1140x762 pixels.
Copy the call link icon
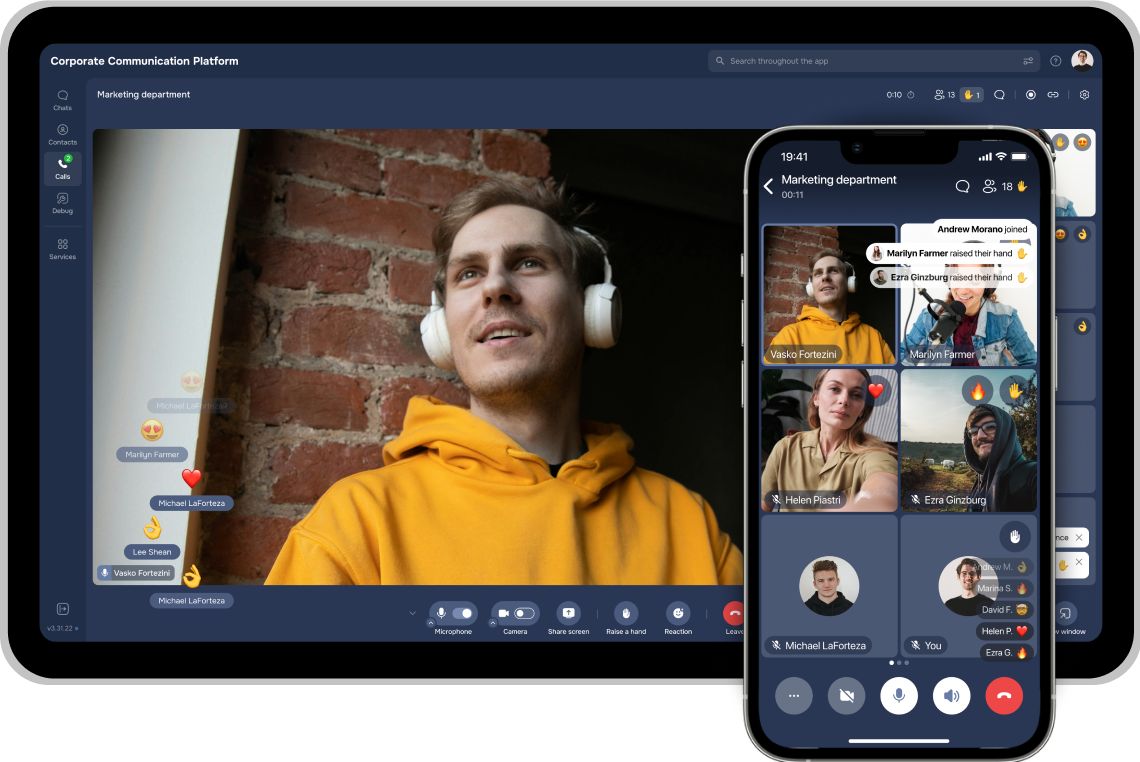pyautogui.click(x=1053, y=95)
